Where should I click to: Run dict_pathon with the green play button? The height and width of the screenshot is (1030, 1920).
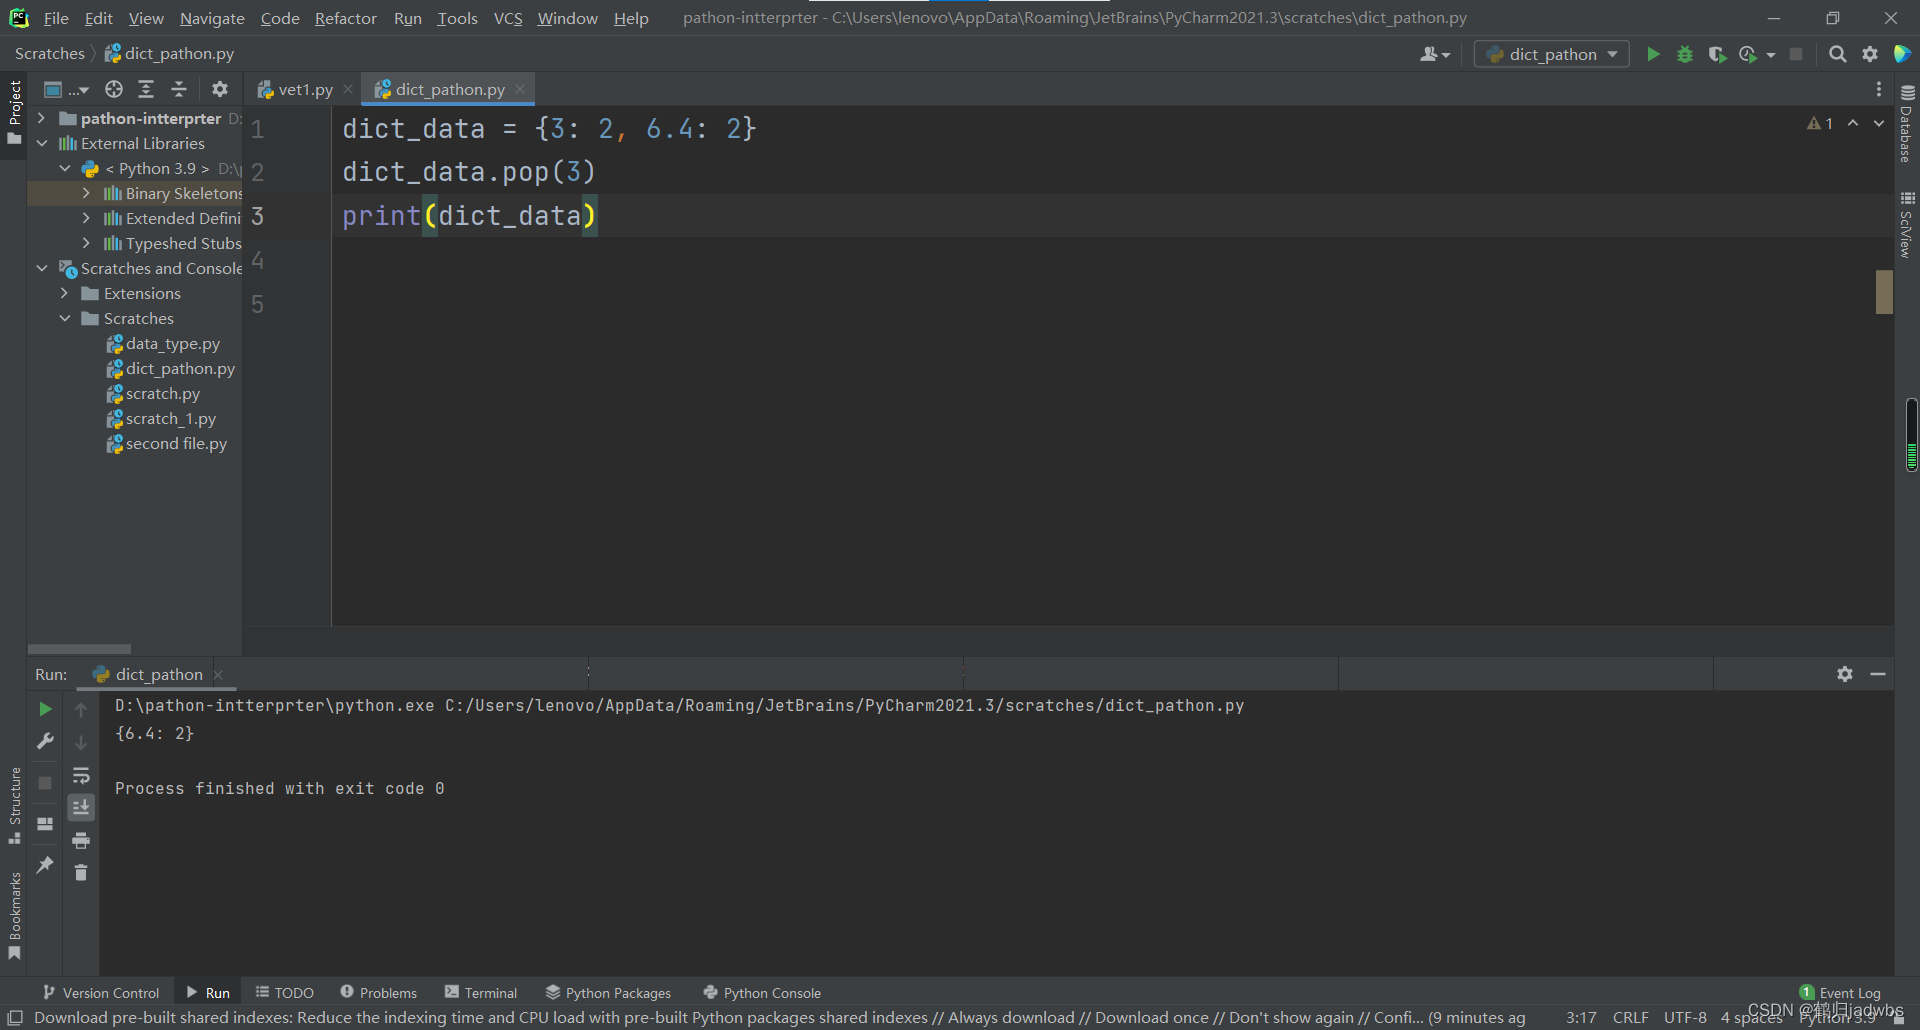tap(1653, 54)
